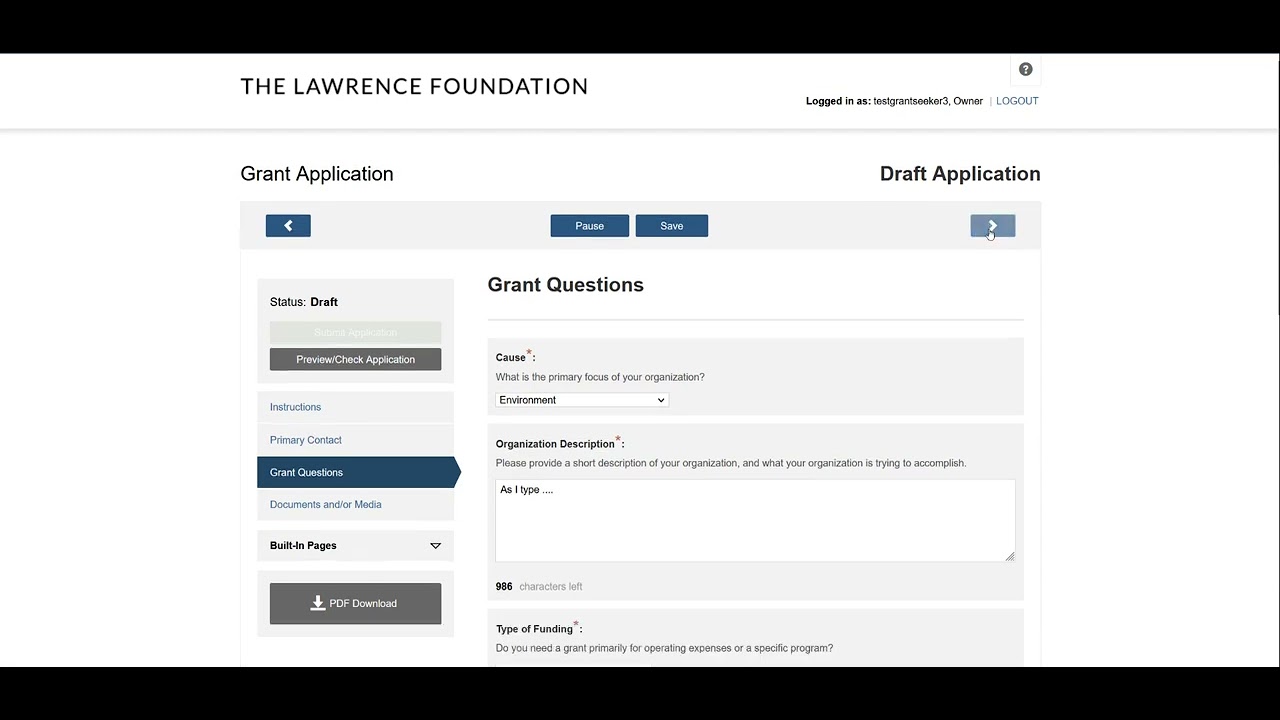The width and height of the screenshot is (1280, 720).
Task: Click the 'Draft Application' heading
Action: [960, 174]
